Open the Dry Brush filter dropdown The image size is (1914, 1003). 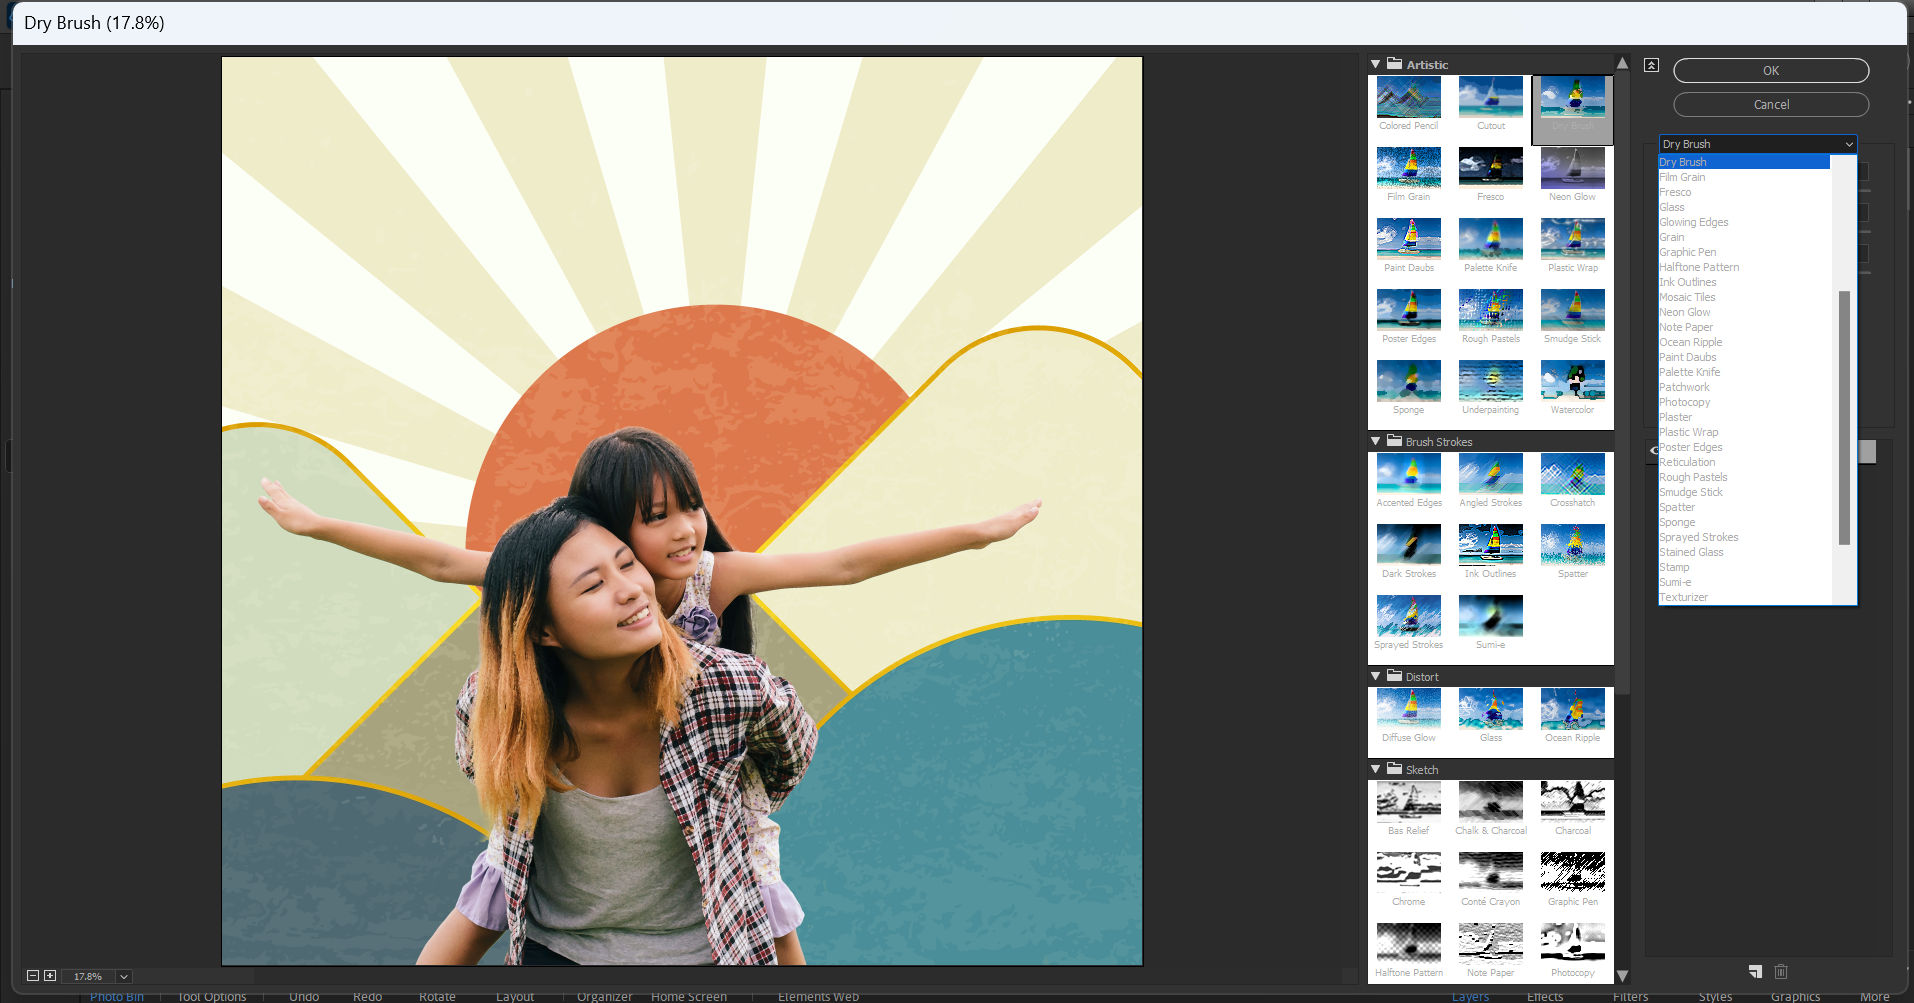click(x=1757, y=144)
